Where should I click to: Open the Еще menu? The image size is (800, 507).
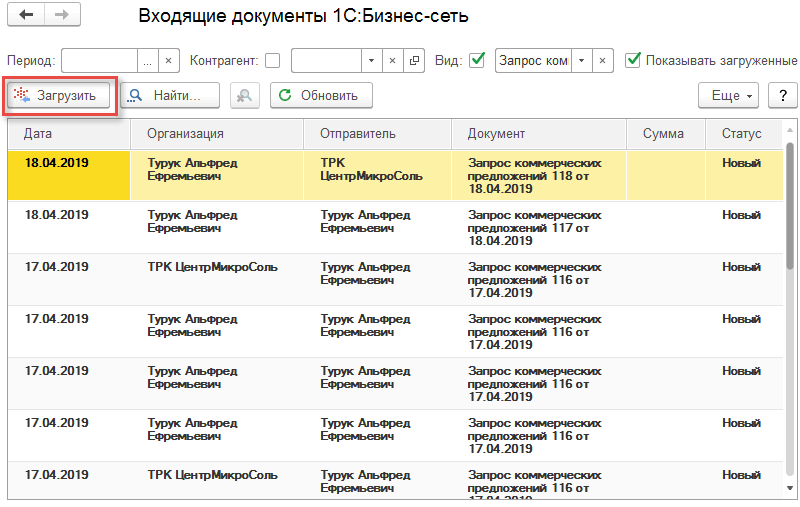point(728,96)
